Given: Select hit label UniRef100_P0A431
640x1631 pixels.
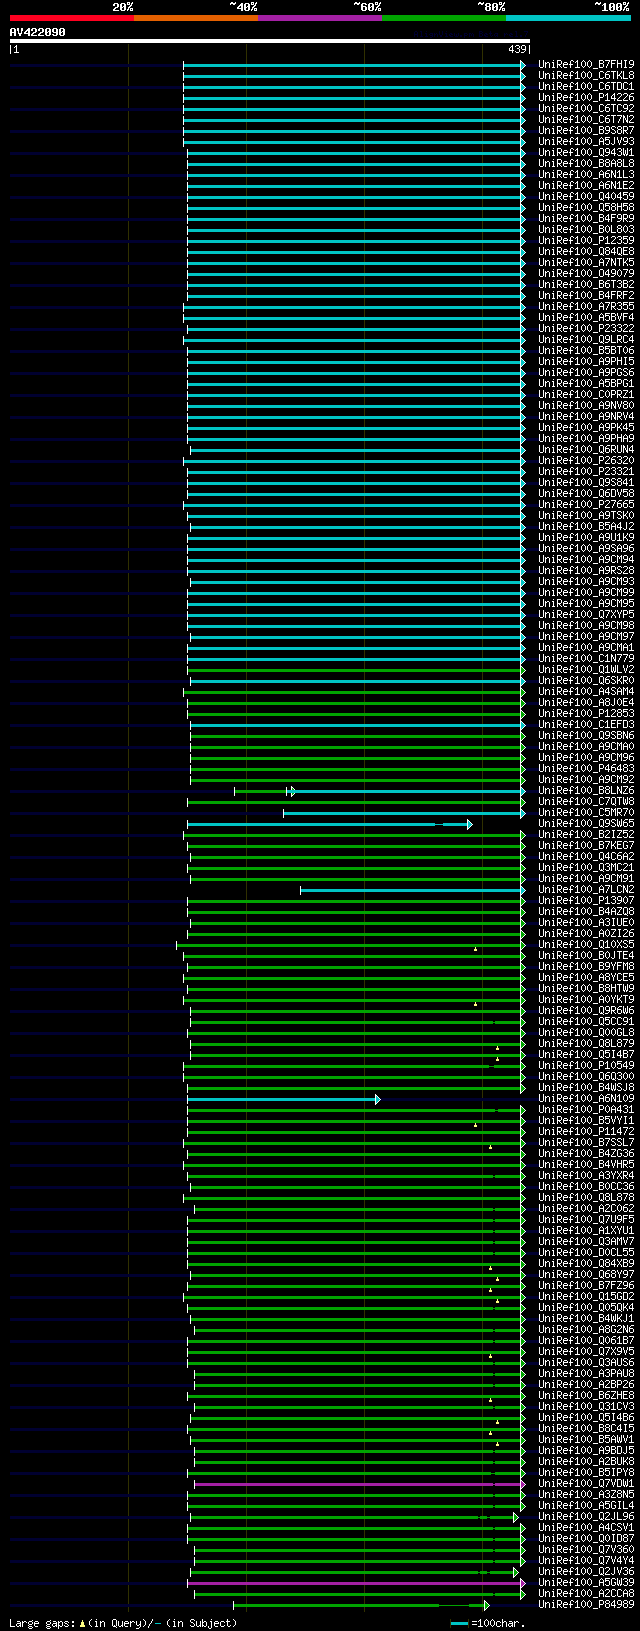Looking at the screenshot, I should (x=586, y=1110).
